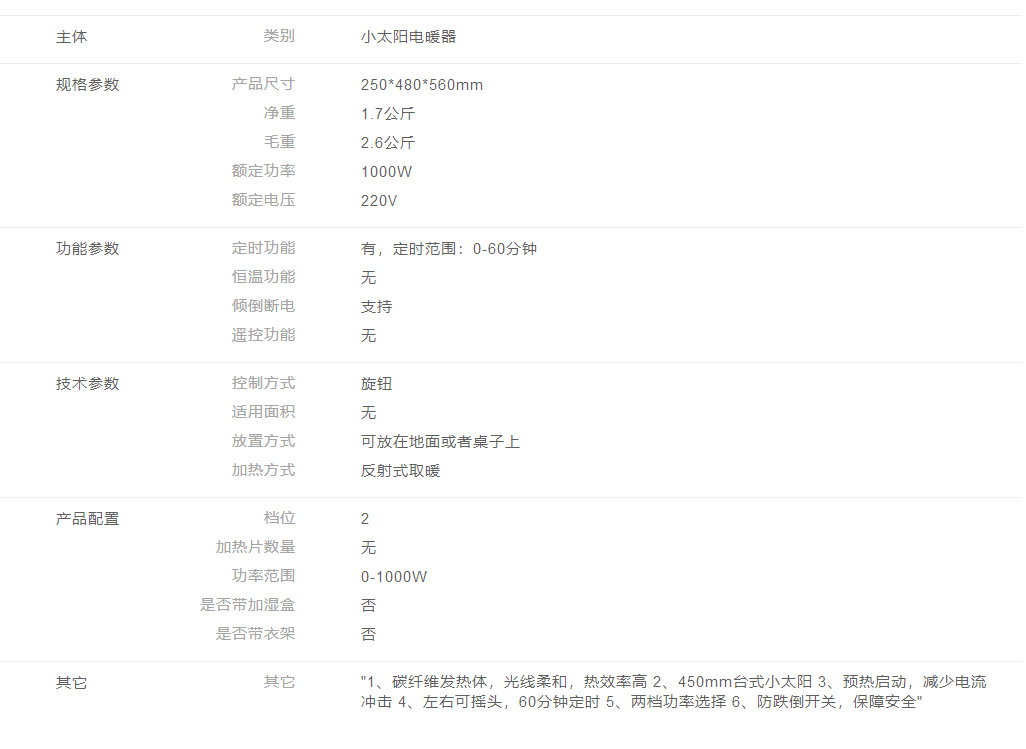Image resolution: width=1026 pixels, height=749 pixels.
Task: Click the 倾倒断电 label
Action: tap(263, 306)
